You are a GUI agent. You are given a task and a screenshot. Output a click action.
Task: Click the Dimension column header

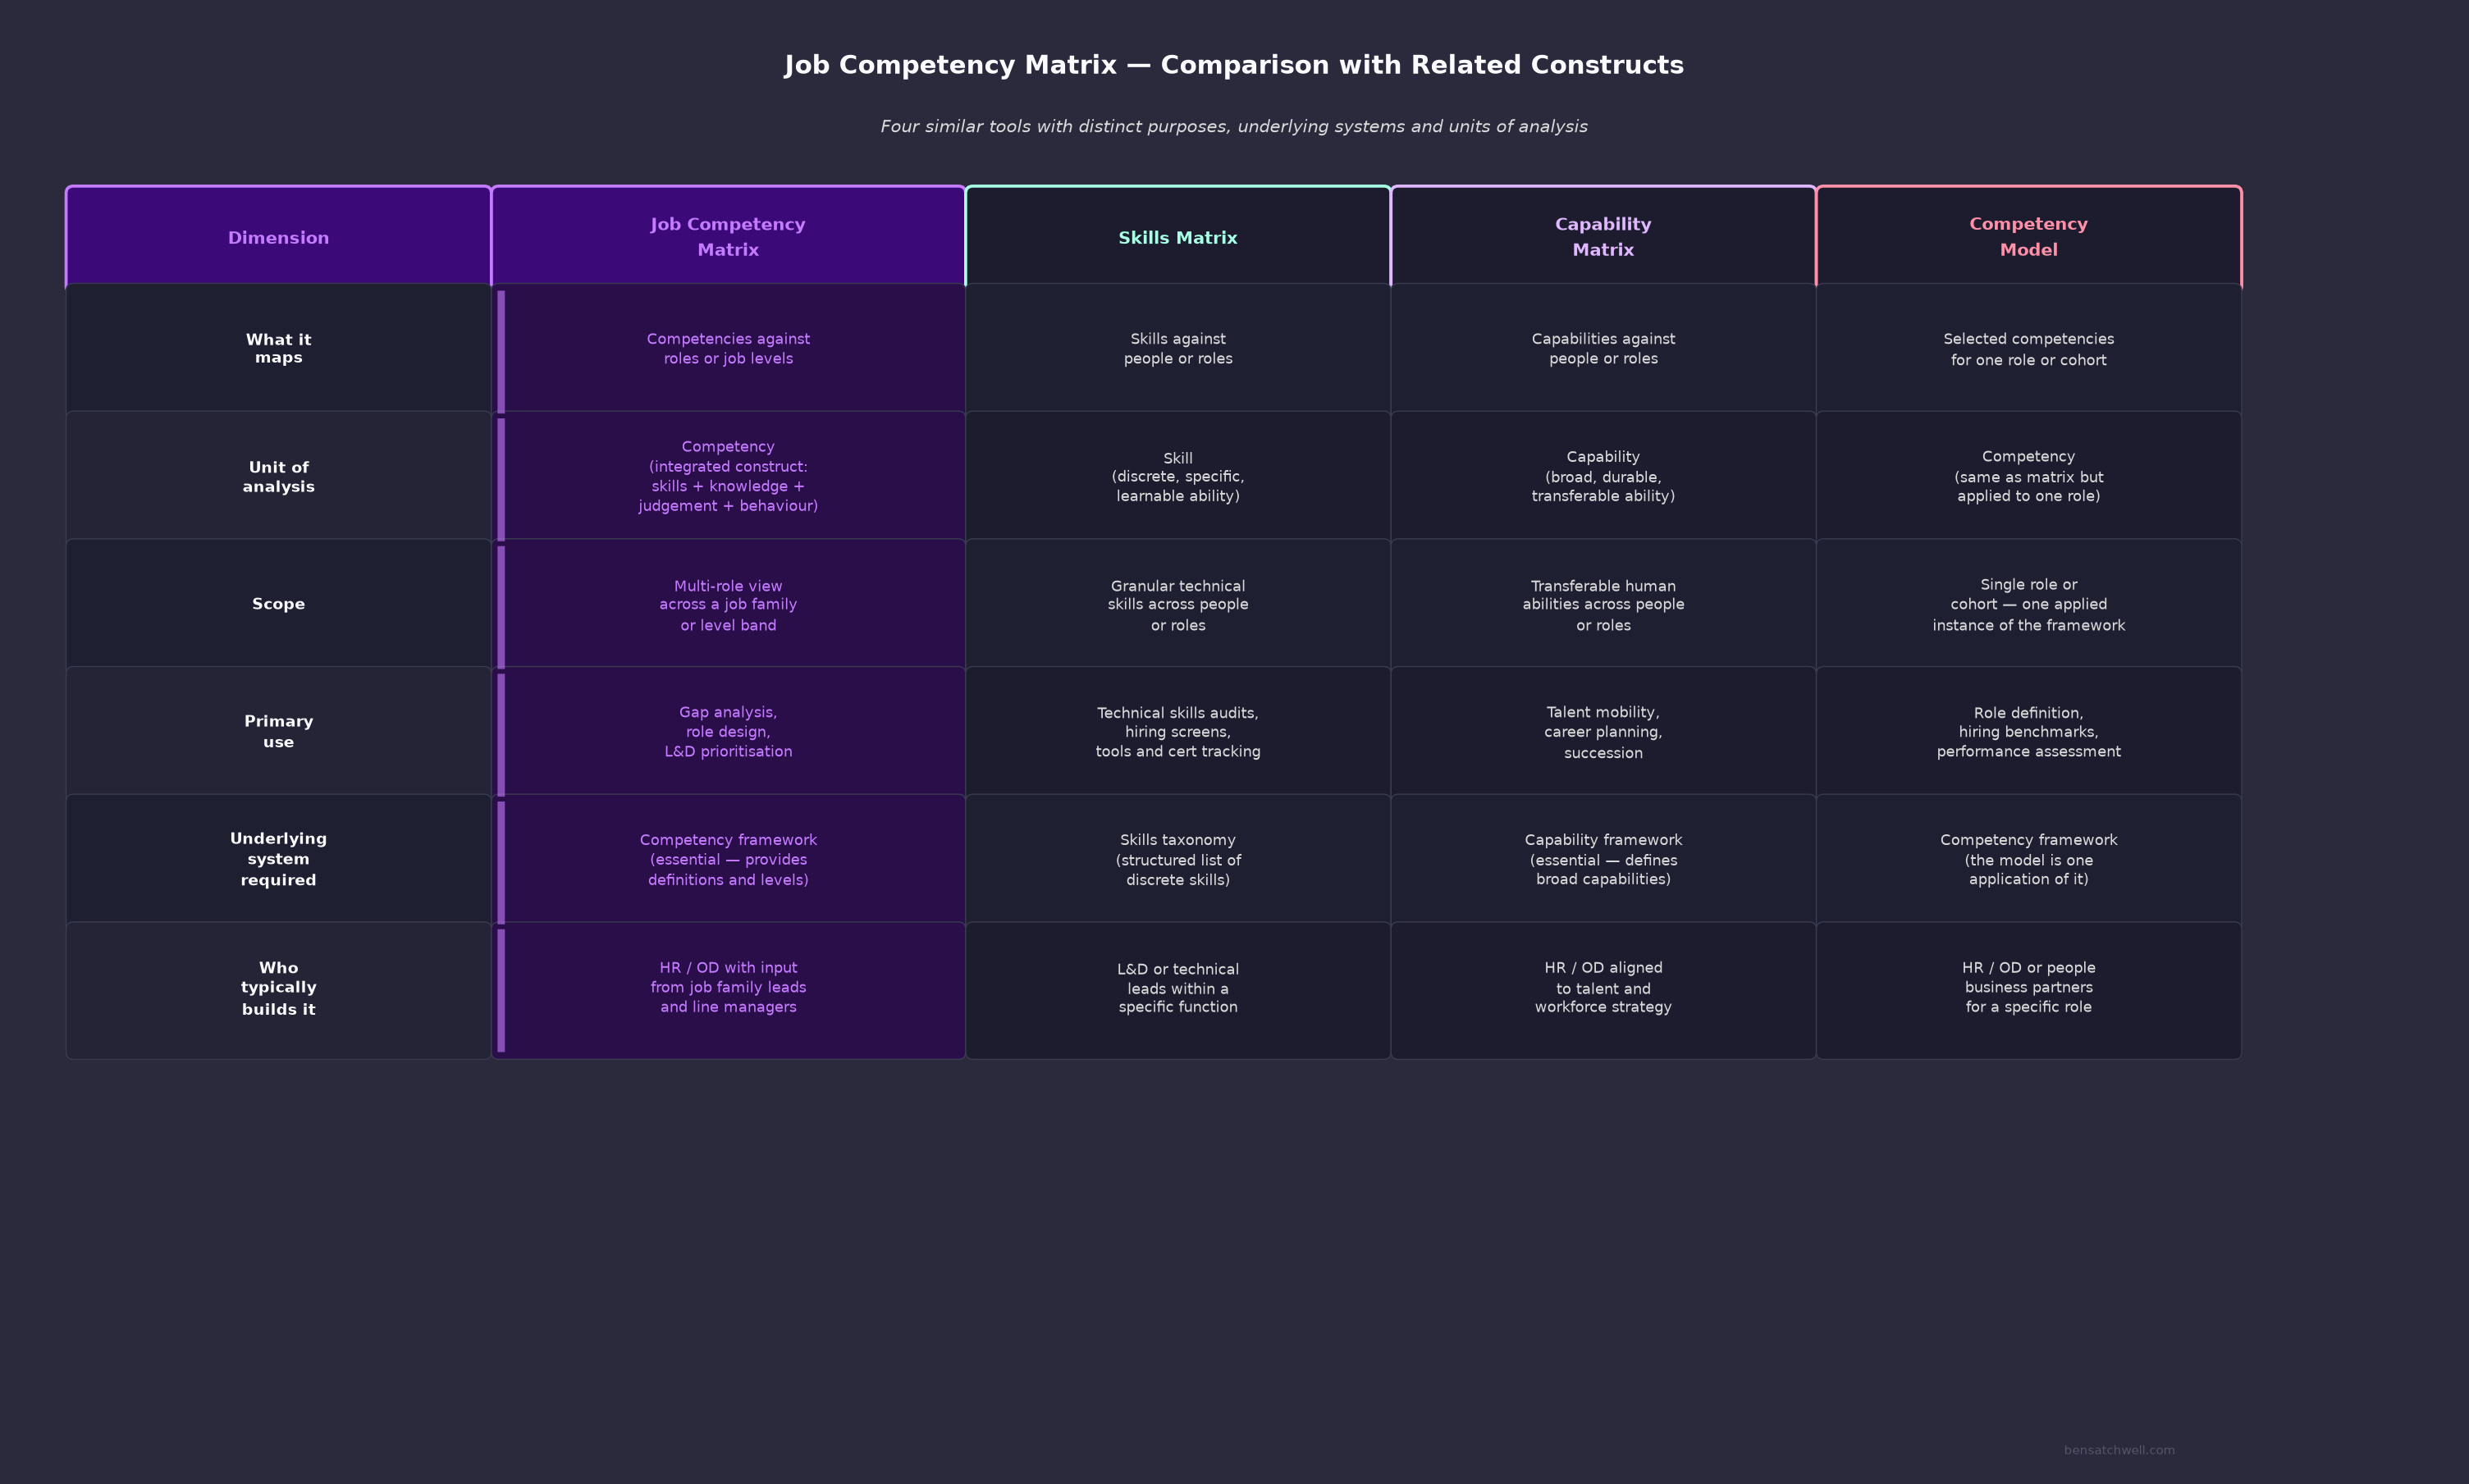click(x=278, y=237)
